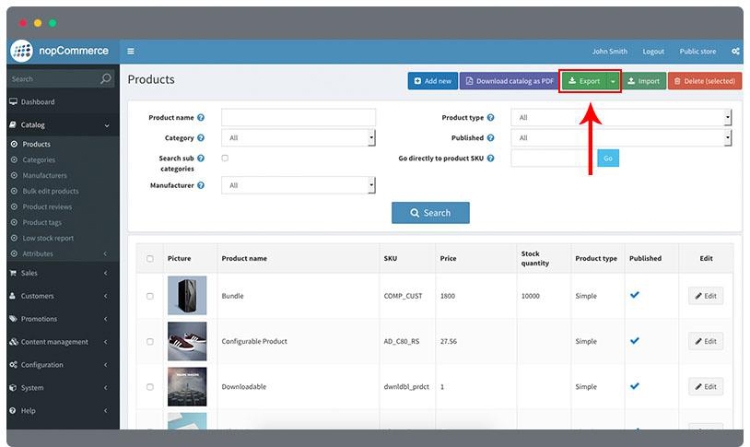Show help for Category field
The height and width of the screenshot is (447, 750).
pos(201,138)
